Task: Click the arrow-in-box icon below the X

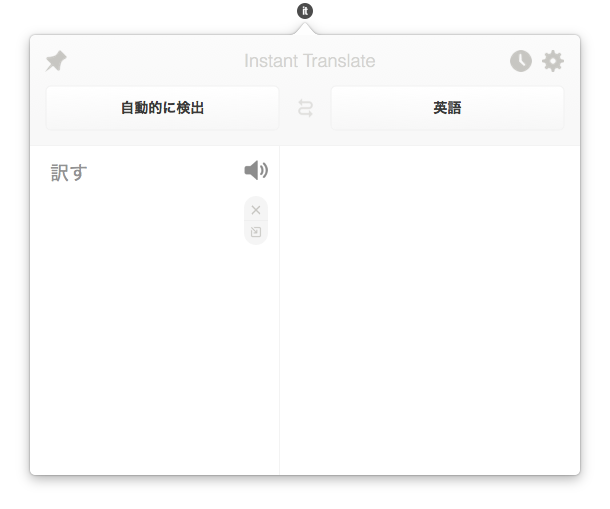Action: [x=256, y=232]
